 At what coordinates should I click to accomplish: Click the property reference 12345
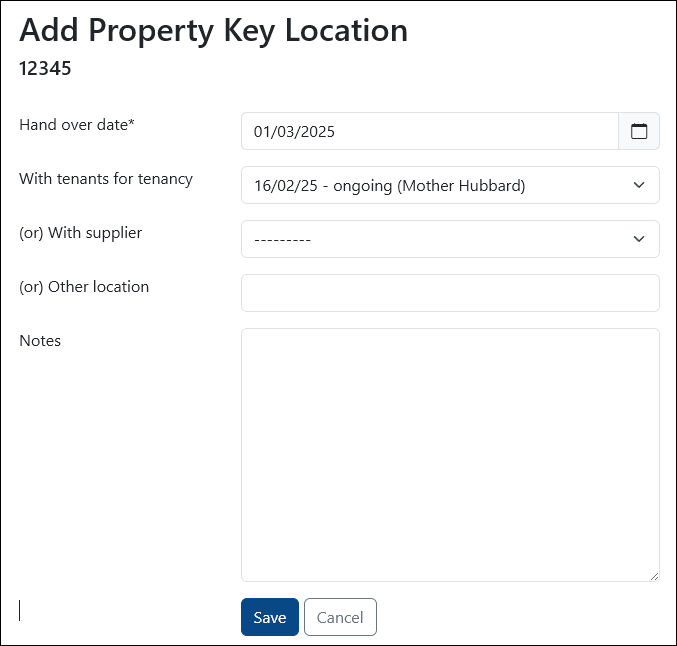pyautogui.click(x=45, y=68)
